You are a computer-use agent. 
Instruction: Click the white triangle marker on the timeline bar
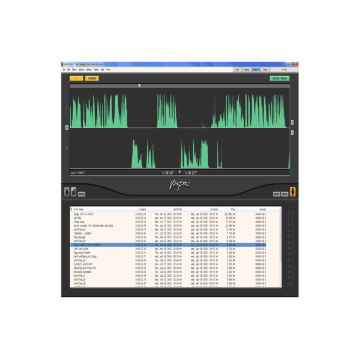point(140,86)
